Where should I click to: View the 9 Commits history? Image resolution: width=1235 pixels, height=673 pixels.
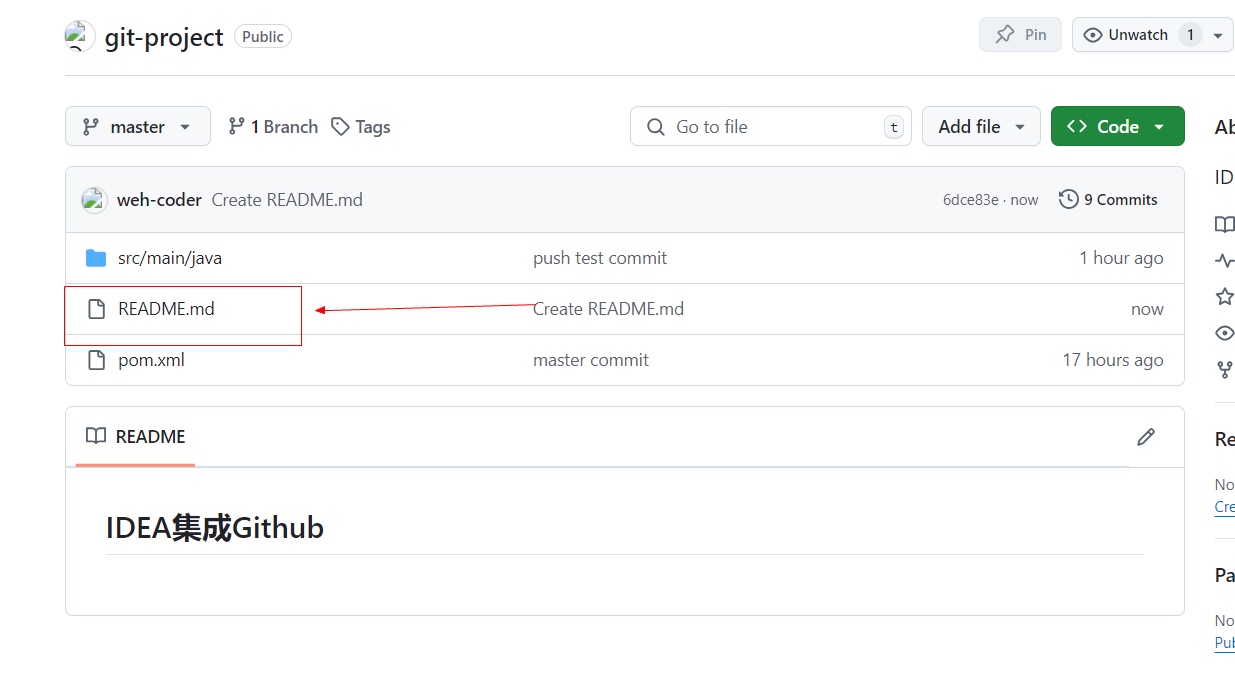click(x=1108, y=200)
